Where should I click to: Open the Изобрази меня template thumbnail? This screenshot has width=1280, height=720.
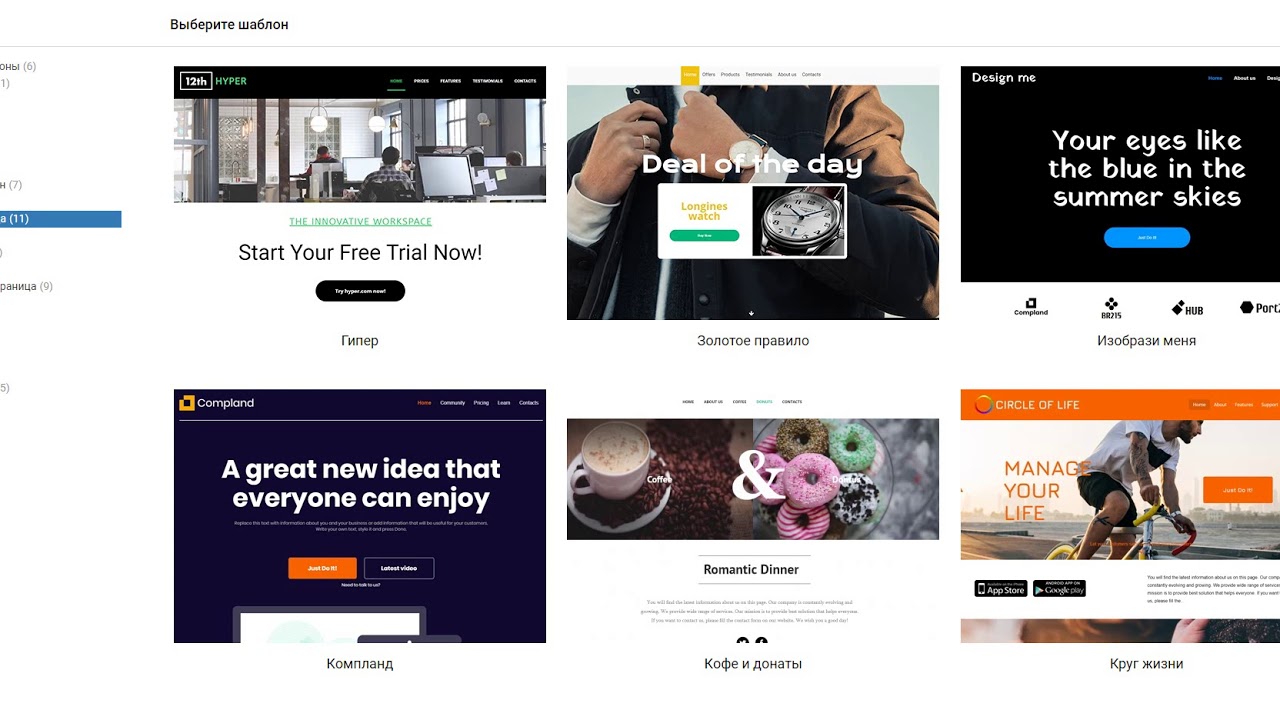1120,193
